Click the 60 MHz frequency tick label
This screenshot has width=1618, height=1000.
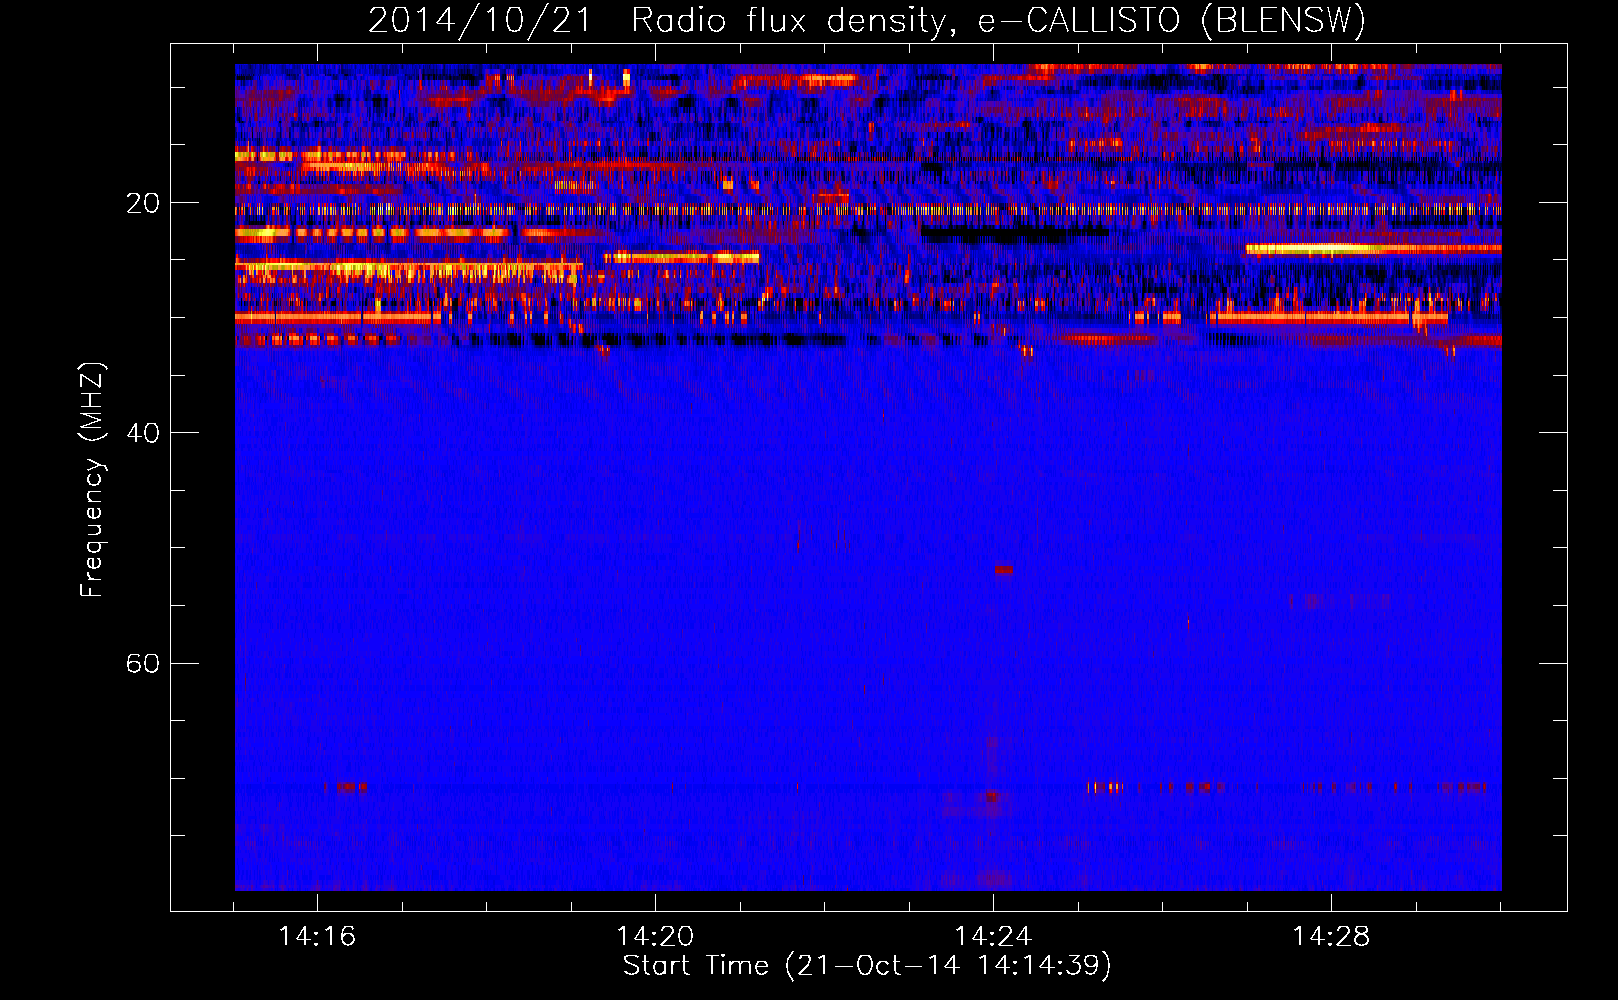click(x=143, y=663)
